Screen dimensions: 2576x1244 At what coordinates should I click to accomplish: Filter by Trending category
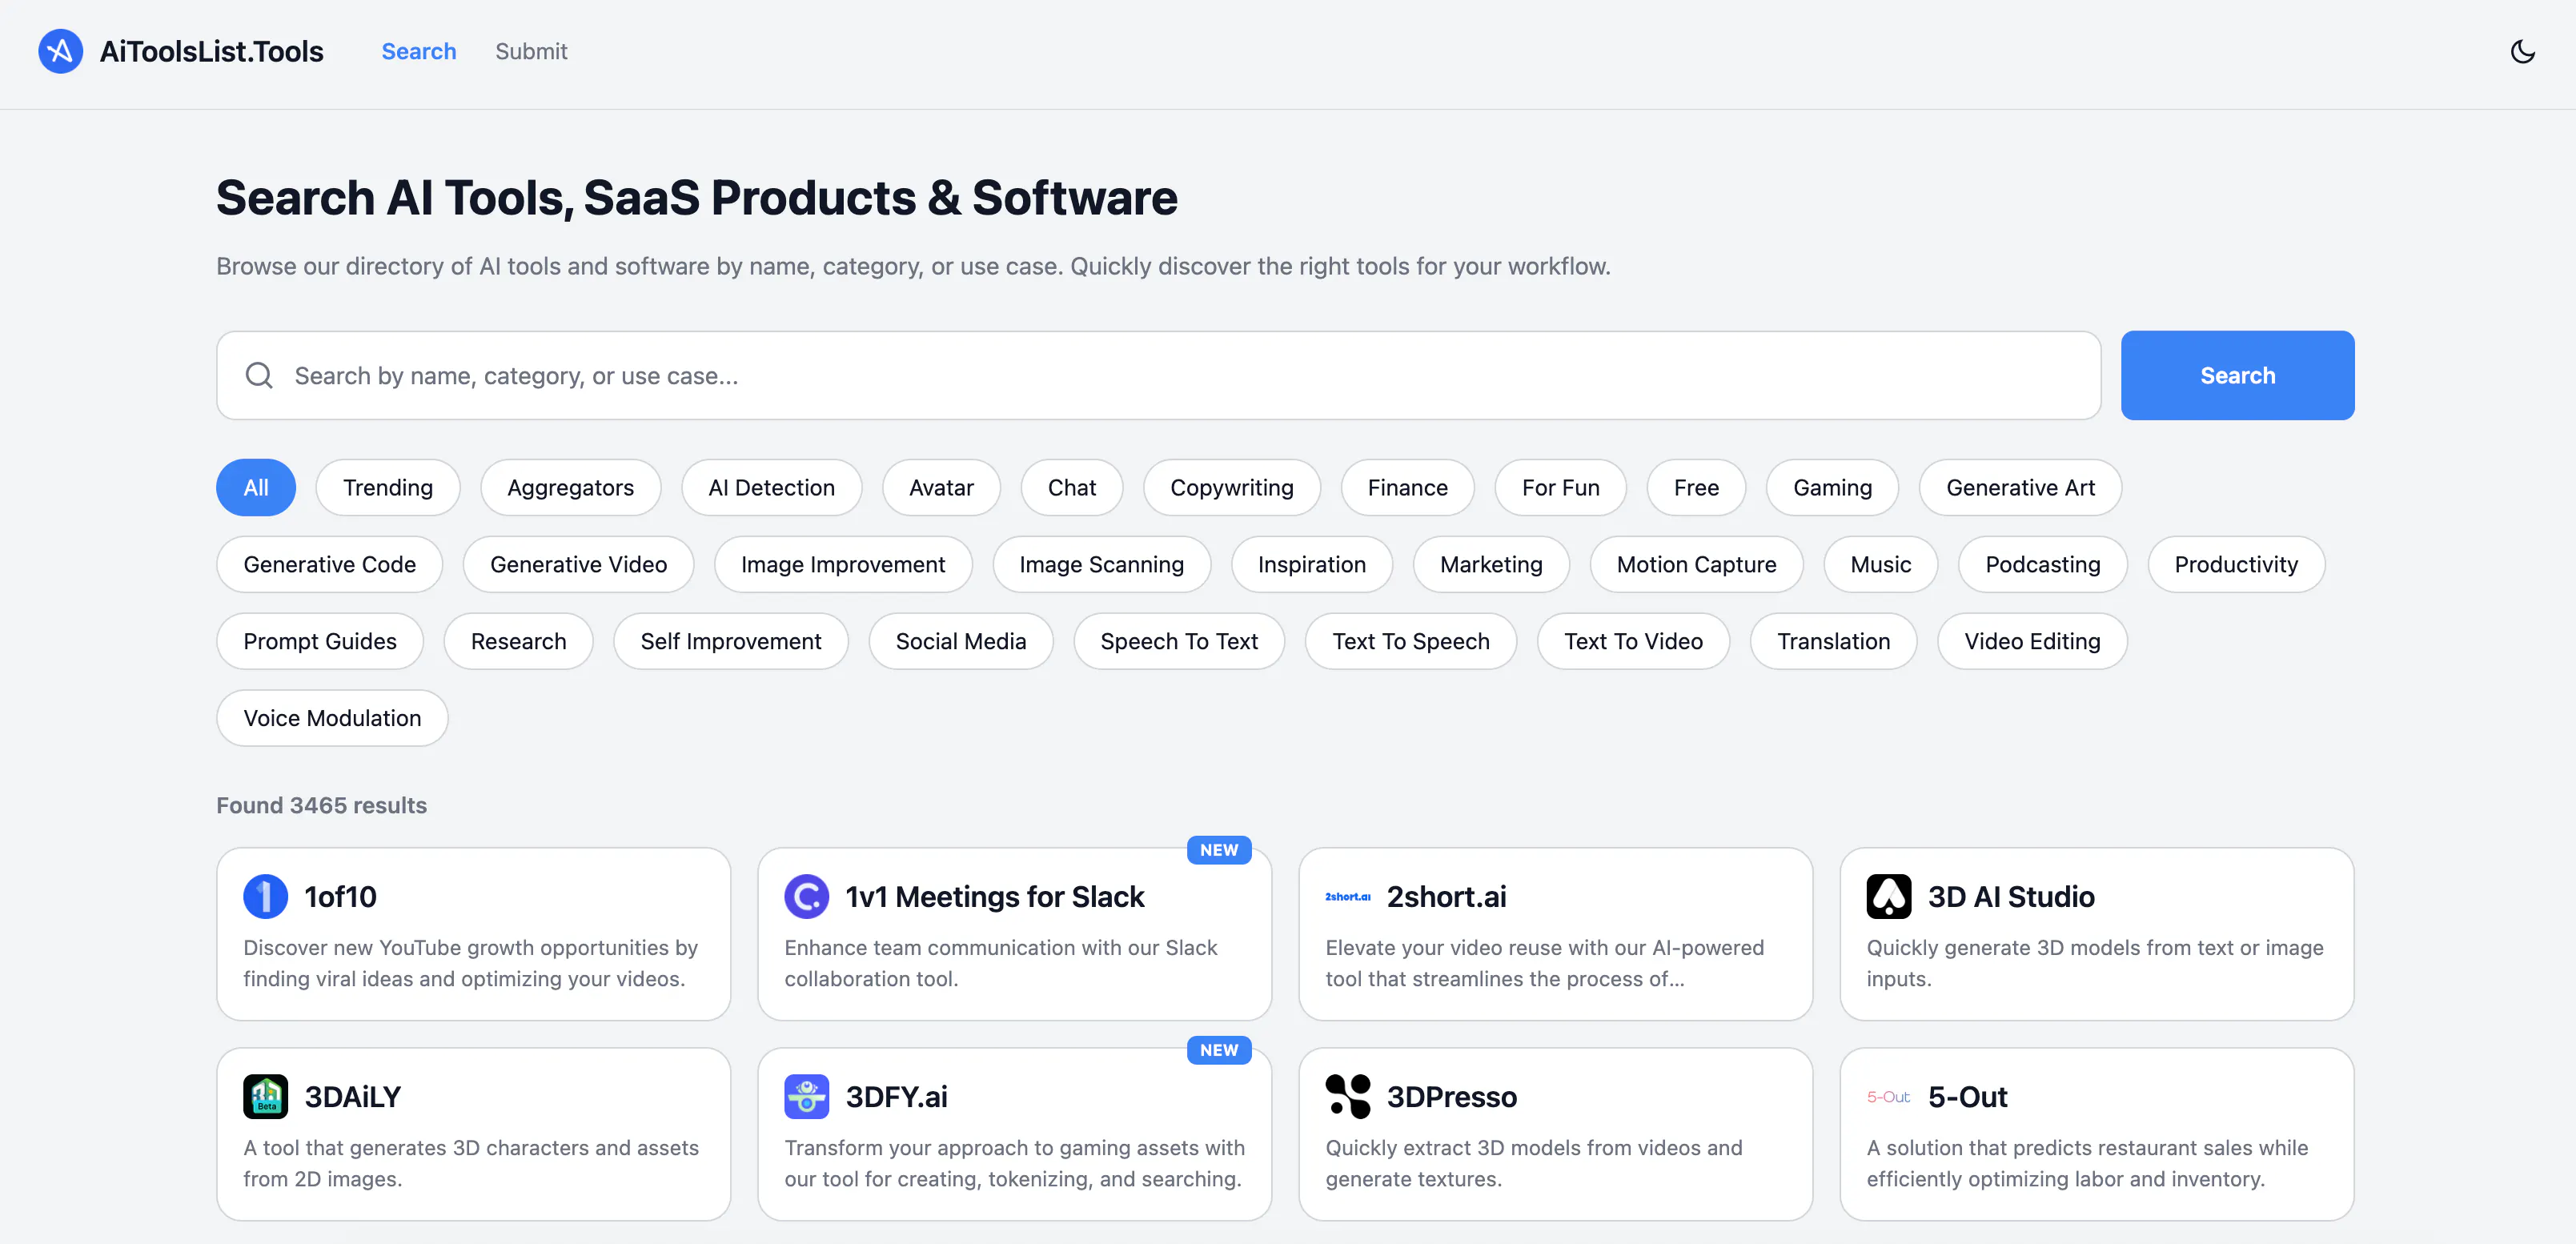pyautogui.click(x=388, y=487)
